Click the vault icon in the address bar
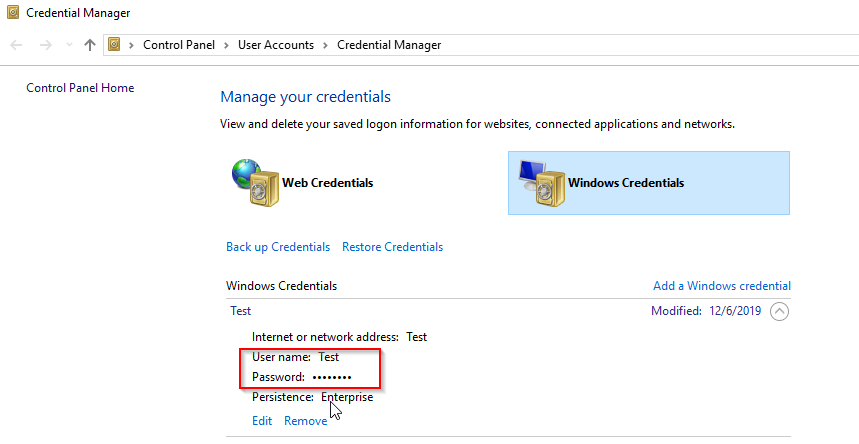 [114, 44]
